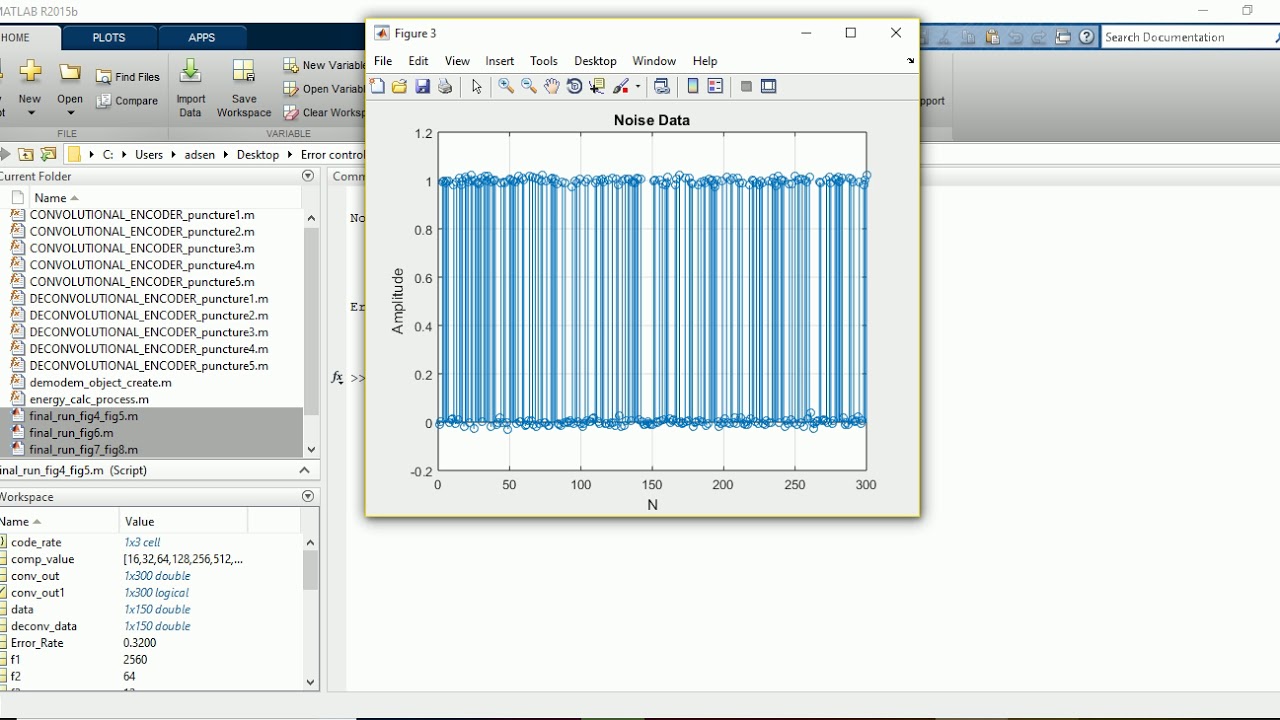
Task: Insert a legend into the figure
Action: pyautogui.click(x=715, y=87)
